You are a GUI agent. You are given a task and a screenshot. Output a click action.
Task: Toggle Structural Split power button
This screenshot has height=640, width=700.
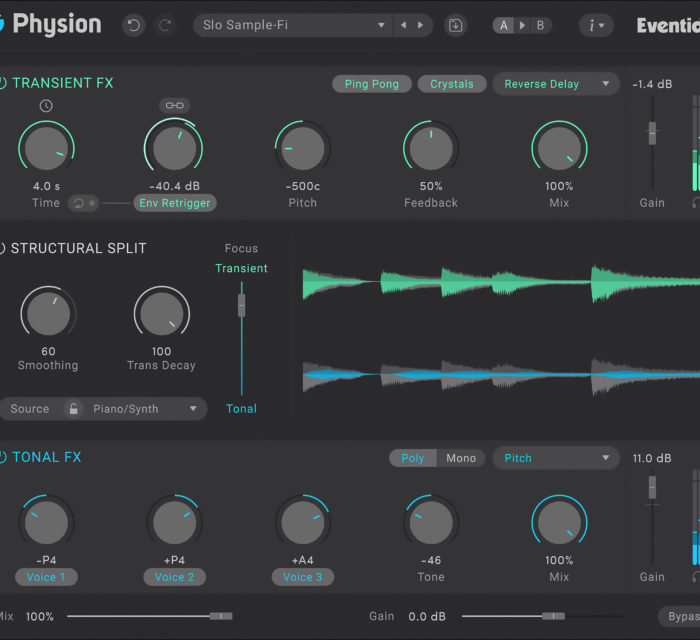2,248
